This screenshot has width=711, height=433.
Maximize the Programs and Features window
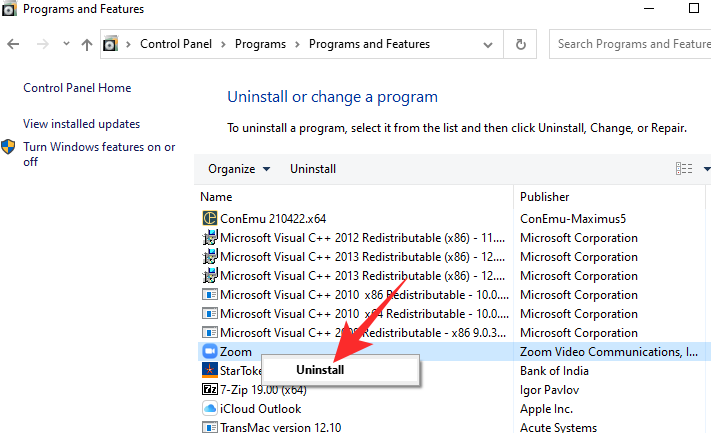pyautogui.click(x=693, y=8)
